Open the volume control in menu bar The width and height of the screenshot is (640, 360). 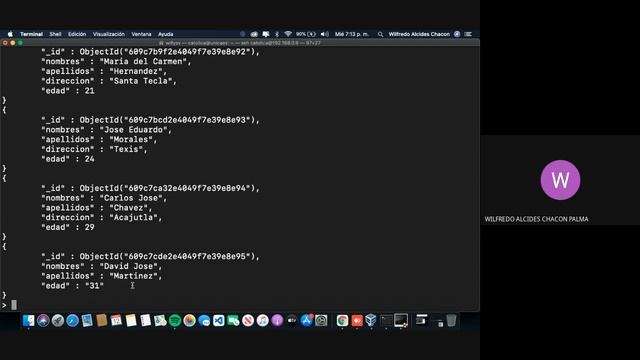tap(324, 34)
